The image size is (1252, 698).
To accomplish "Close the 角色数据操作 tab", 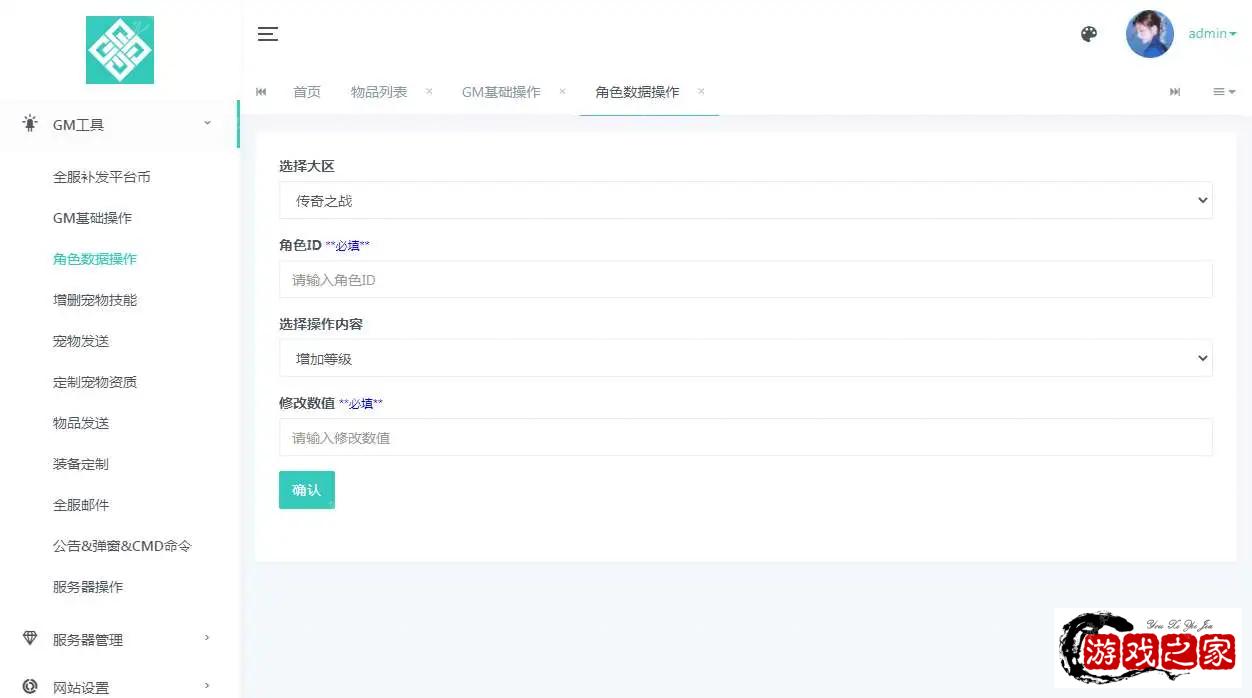I will 701,91.
